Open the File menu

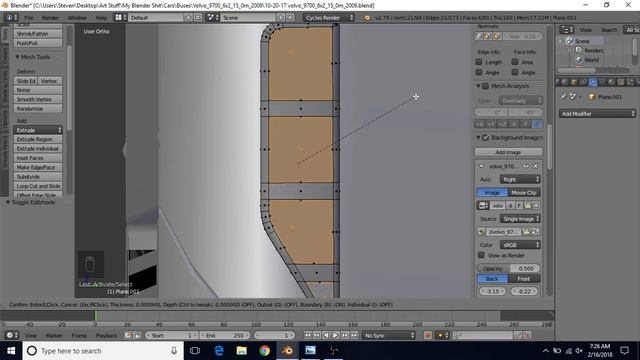pos(29,18)
